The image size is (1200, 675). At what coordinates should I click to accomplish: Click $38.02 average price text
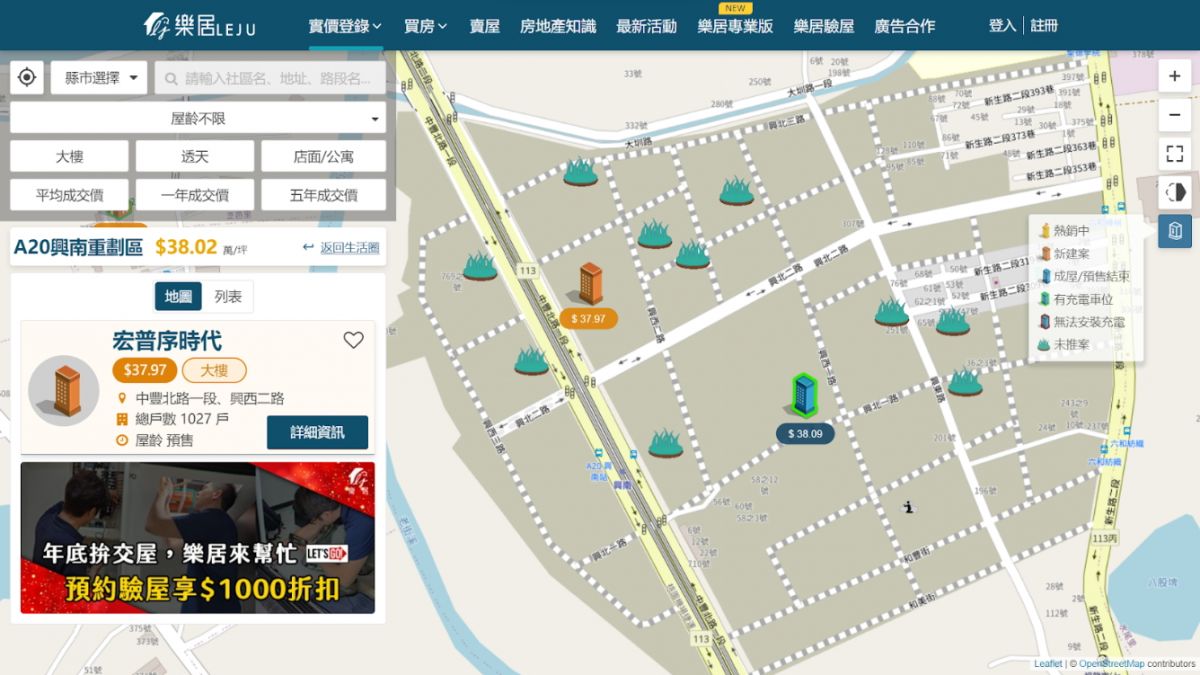[186, 247]
